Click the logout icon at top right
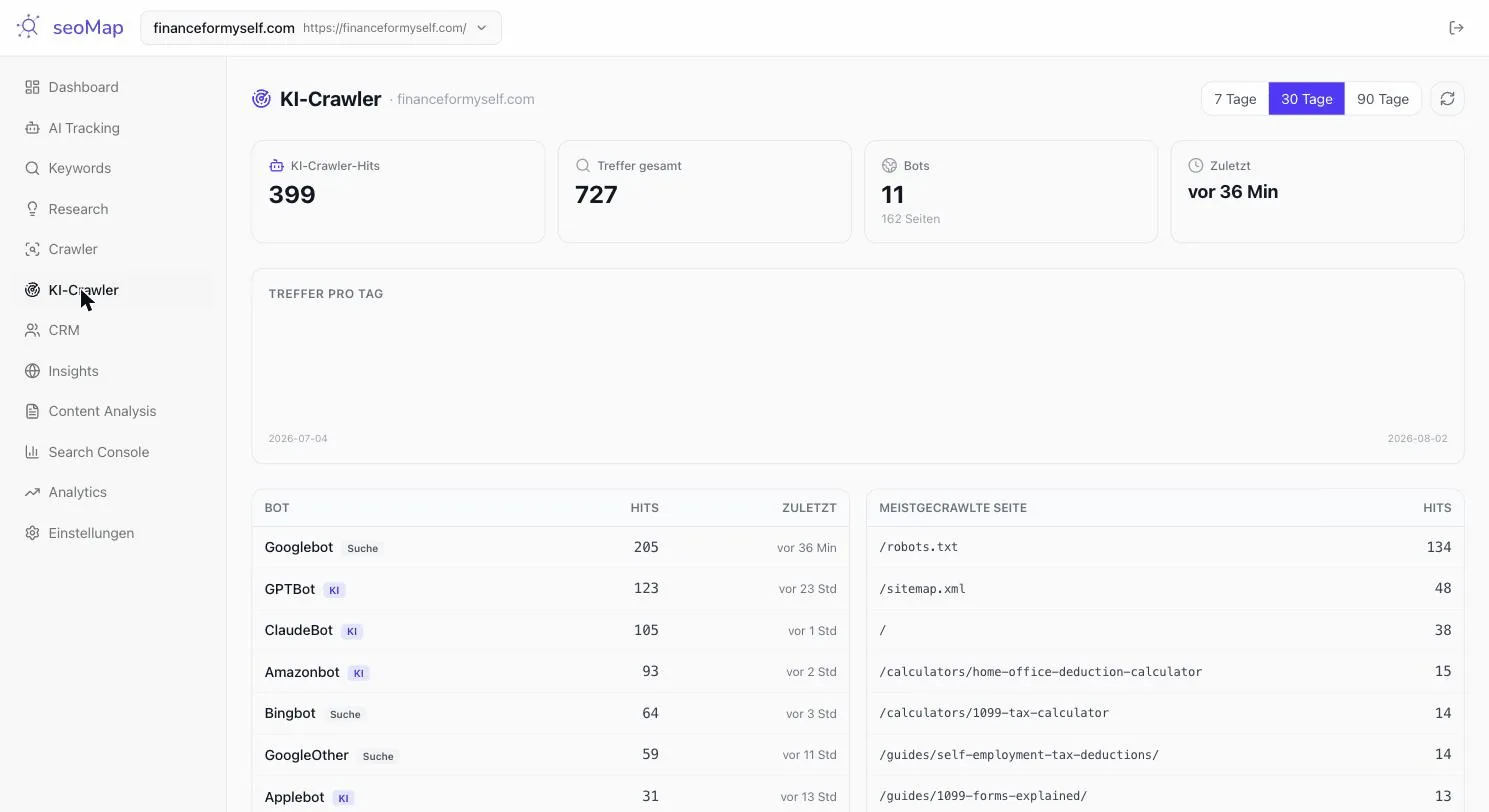 [x=1456, y=28]
